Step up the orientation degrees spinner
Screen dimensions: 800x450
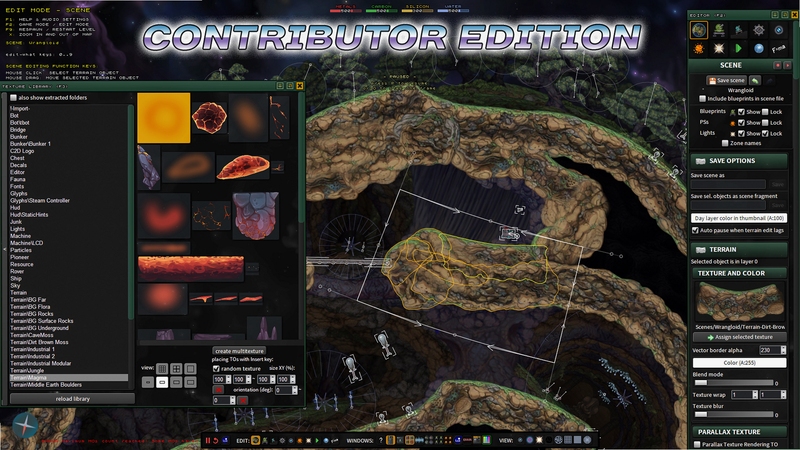(294, 388)
